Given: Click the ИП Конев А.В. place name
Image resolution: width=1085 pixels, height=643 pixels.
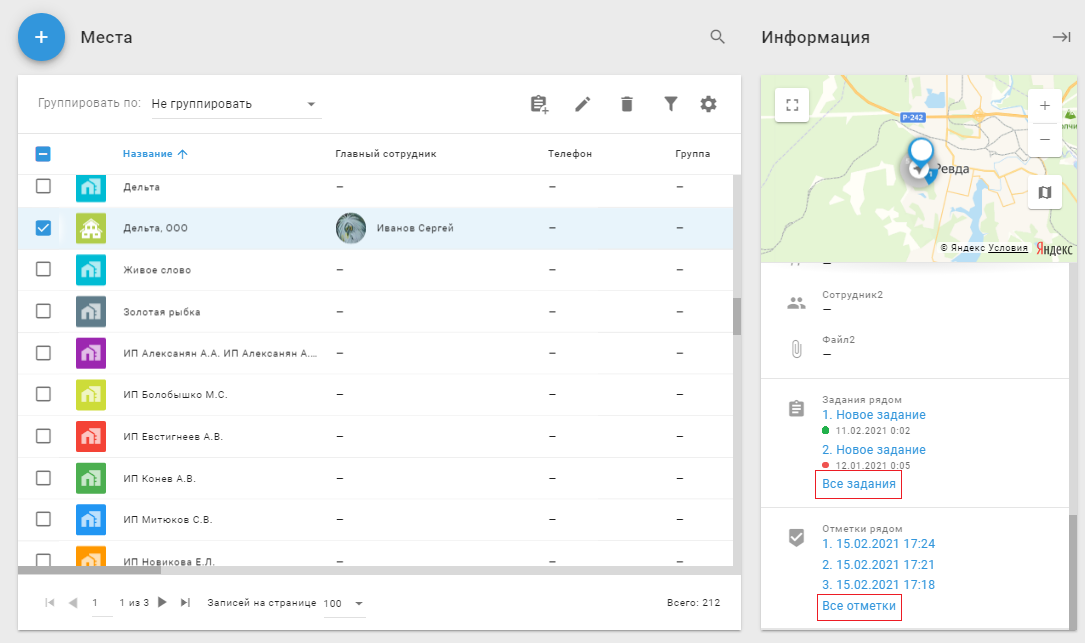Looking at the screenshot, I should click(159, 478).
